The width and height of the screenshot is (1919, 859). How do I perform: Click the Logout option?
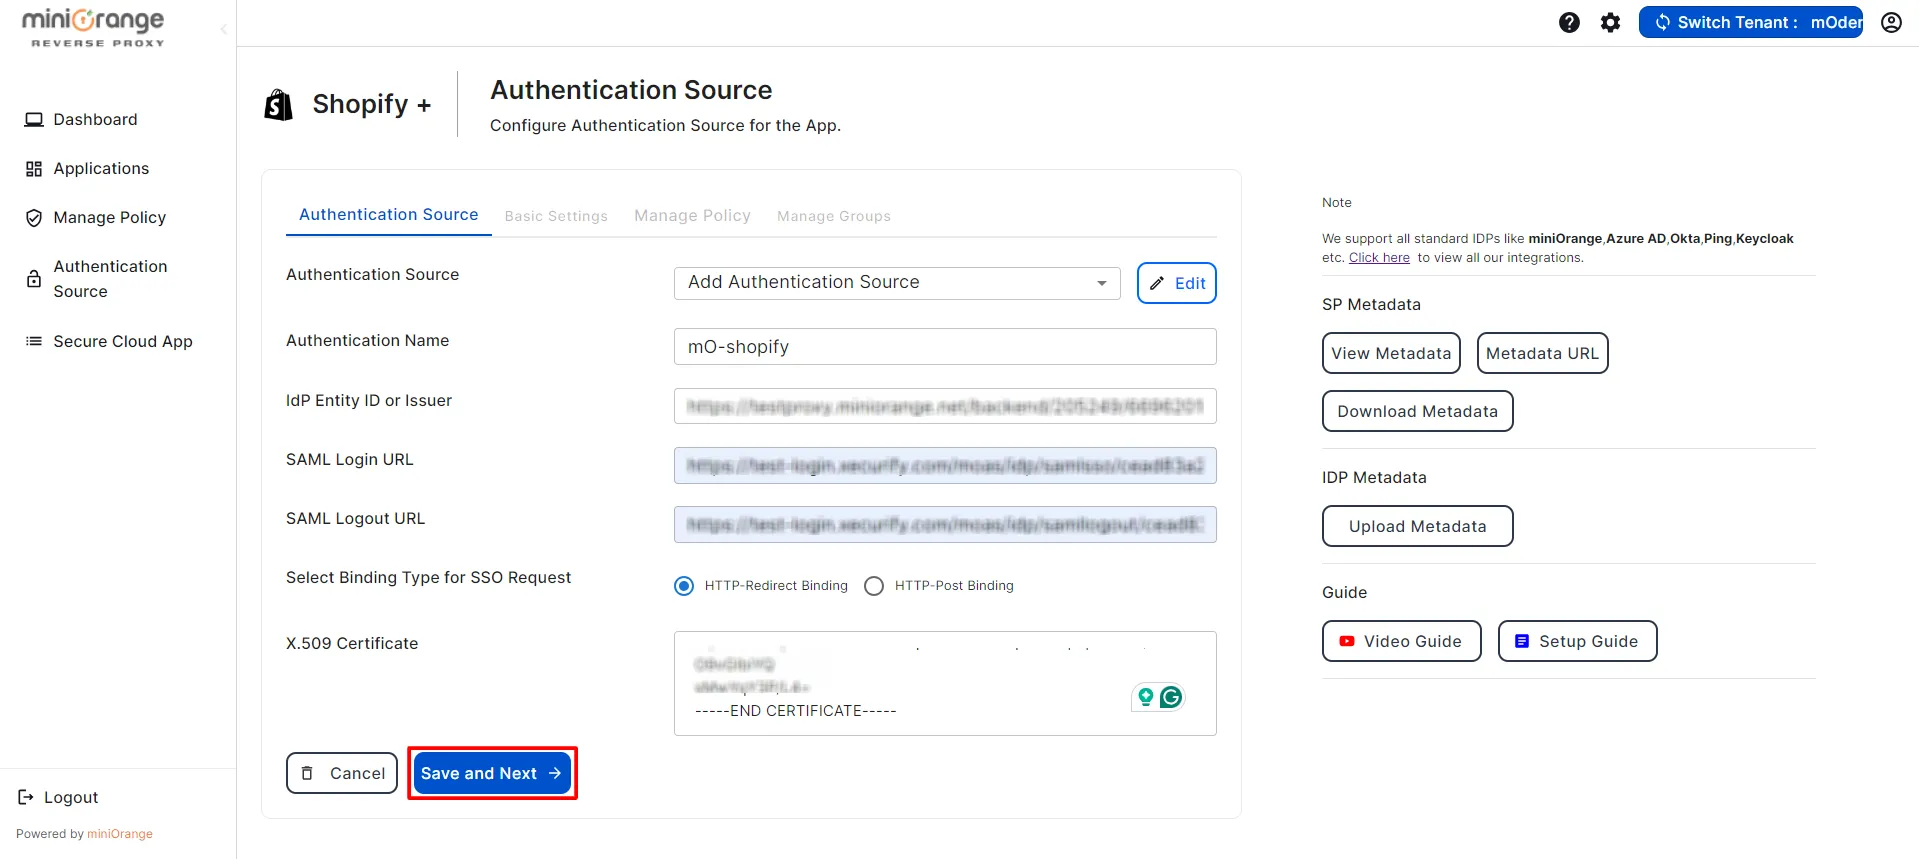tap(58, 797)
